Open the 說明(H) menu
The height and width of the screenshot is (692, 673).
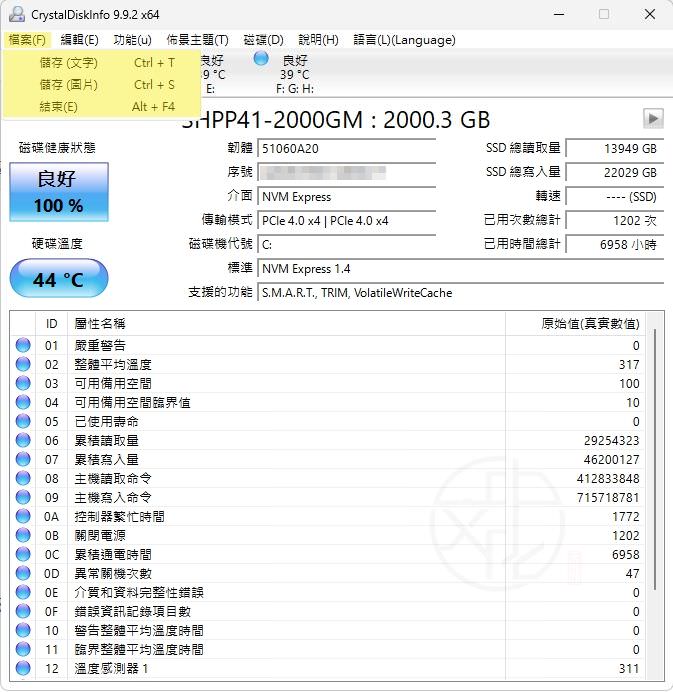pos(318,40)
